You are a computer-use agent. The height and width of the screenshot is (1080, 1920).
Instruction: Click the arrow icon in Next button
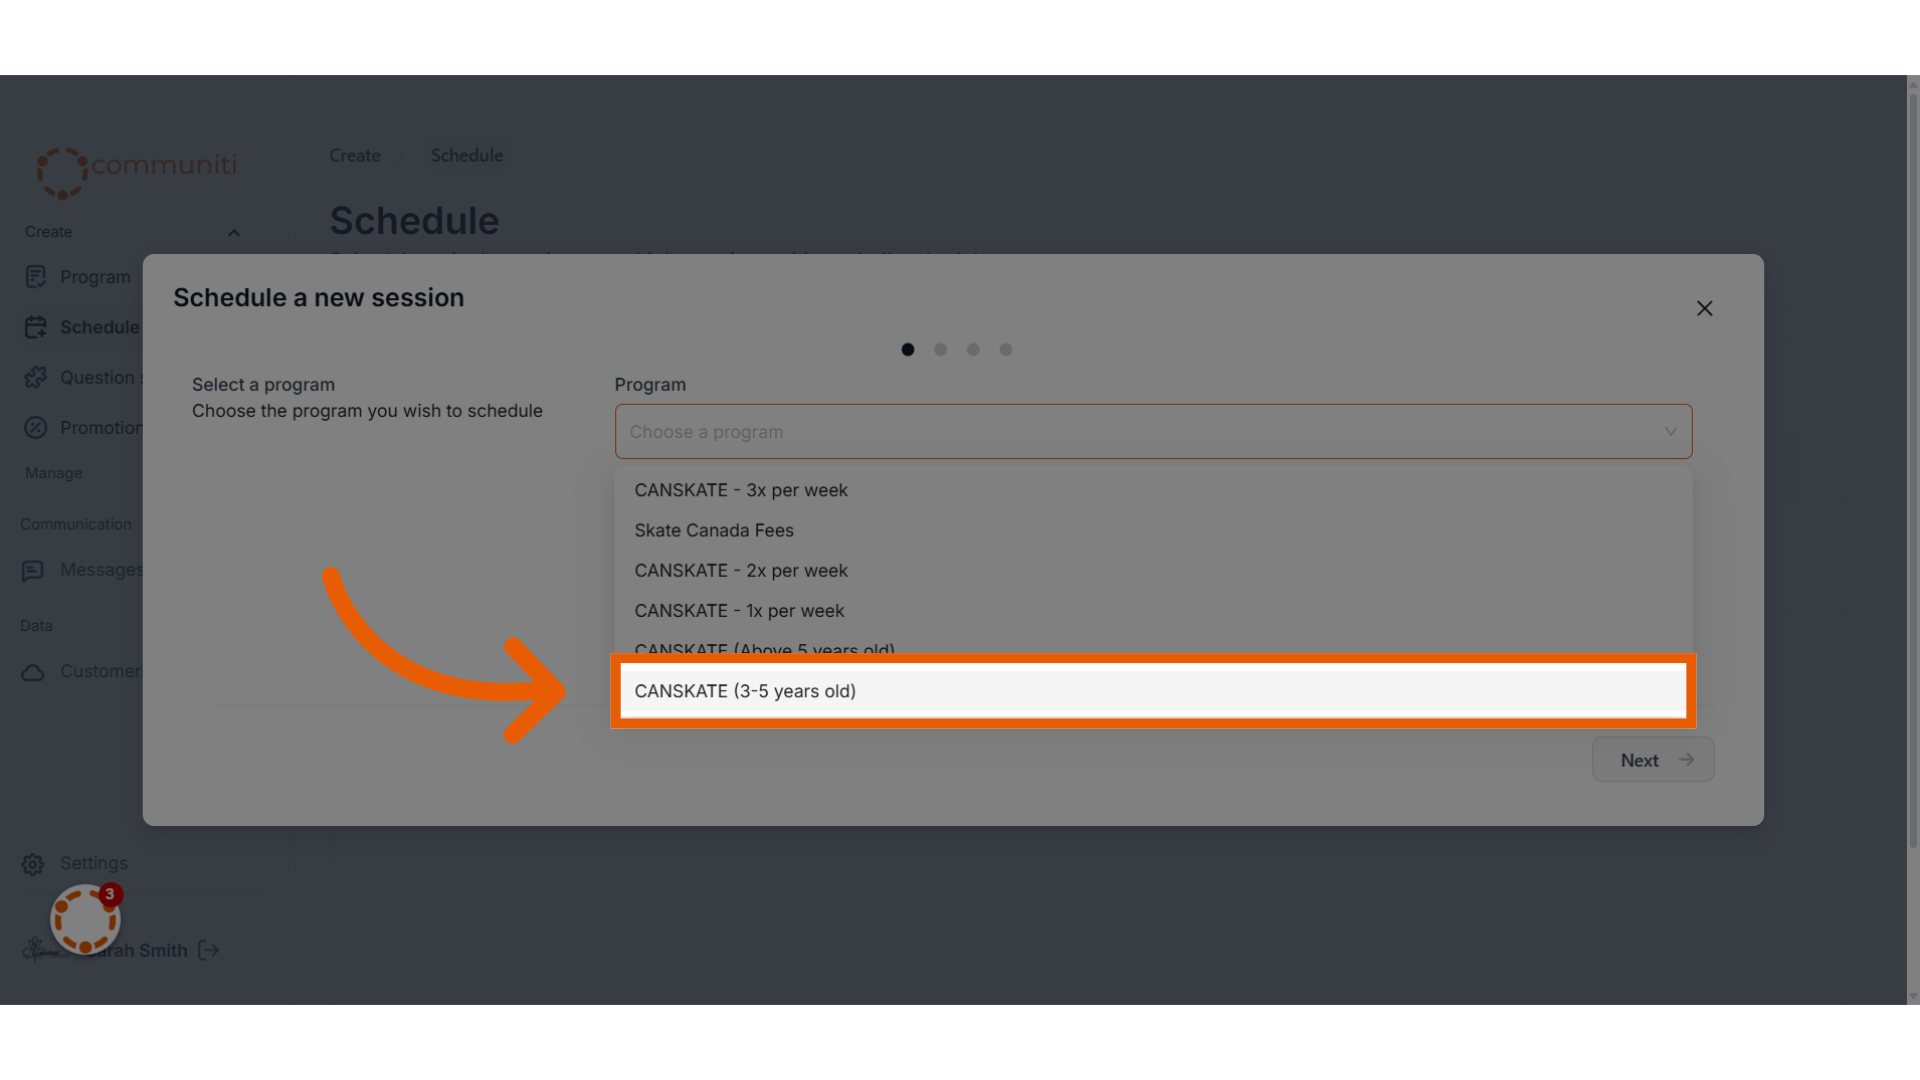[1686, 760]
